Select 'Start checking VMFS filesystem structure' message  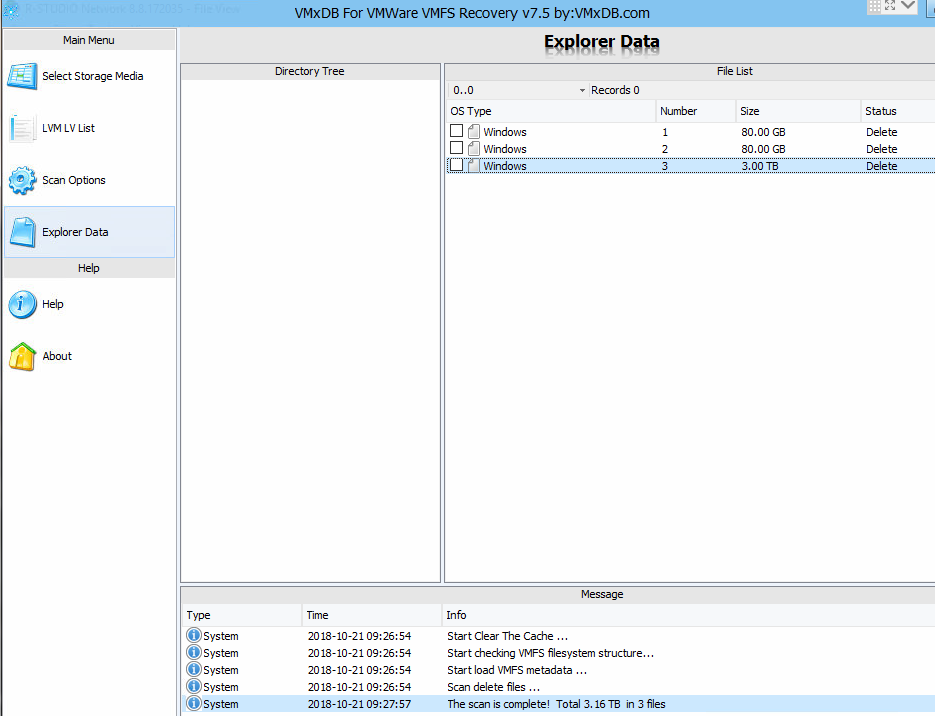550,653
